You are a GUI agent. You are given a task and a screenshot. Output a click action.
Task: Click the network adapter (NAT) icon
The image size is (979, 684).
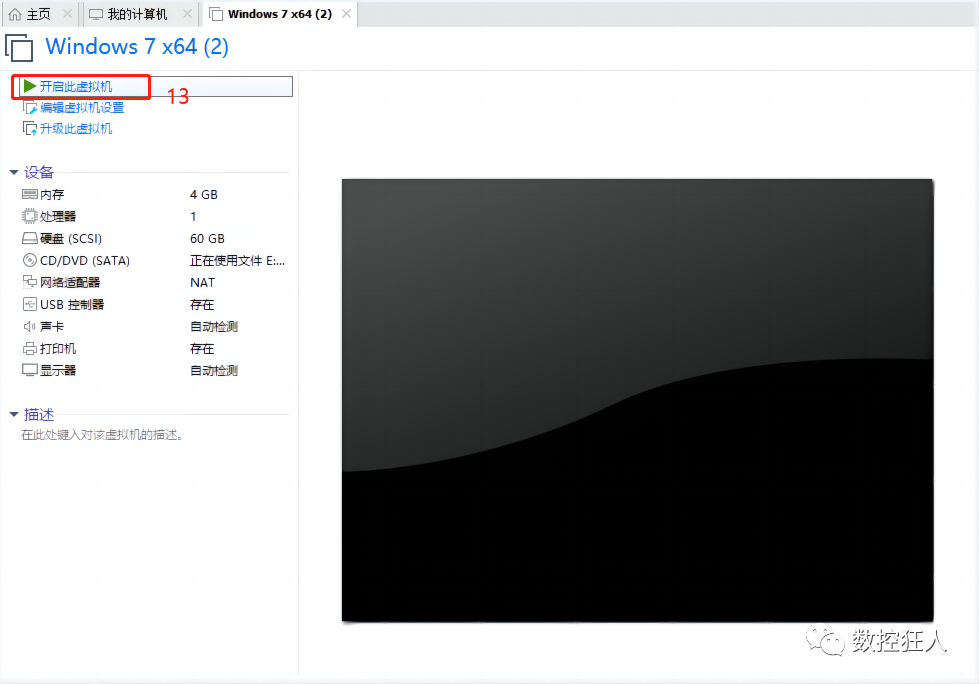29,282
